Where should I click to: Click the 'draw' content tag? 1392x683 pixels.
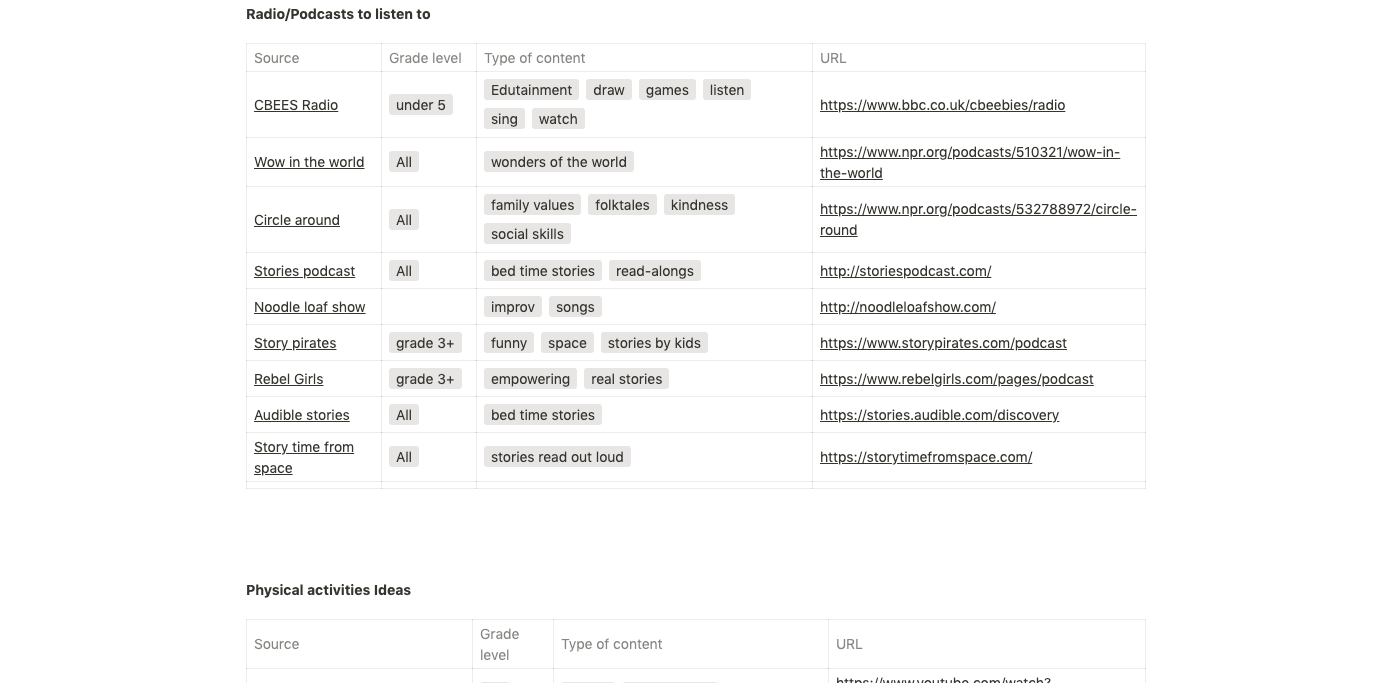[609, 90]
